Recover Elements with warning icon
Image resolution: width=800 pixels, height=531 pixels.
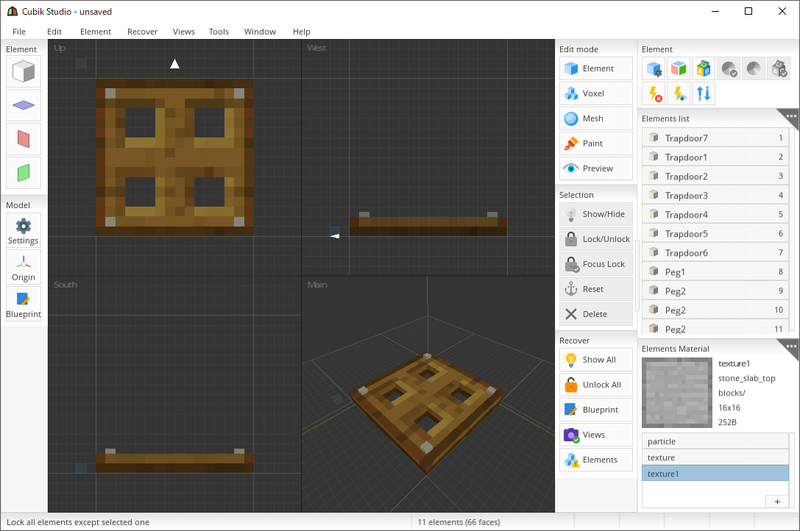coord(596,460)
